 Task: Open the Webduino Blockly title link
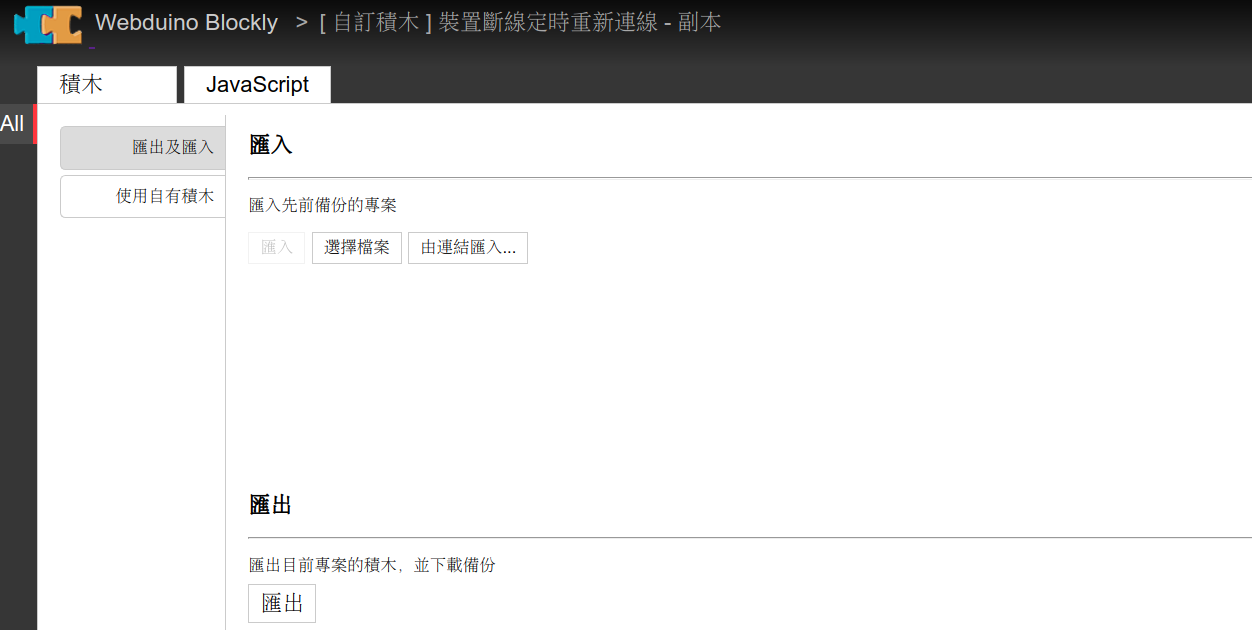pyautogui.click(x=186, y=22)
